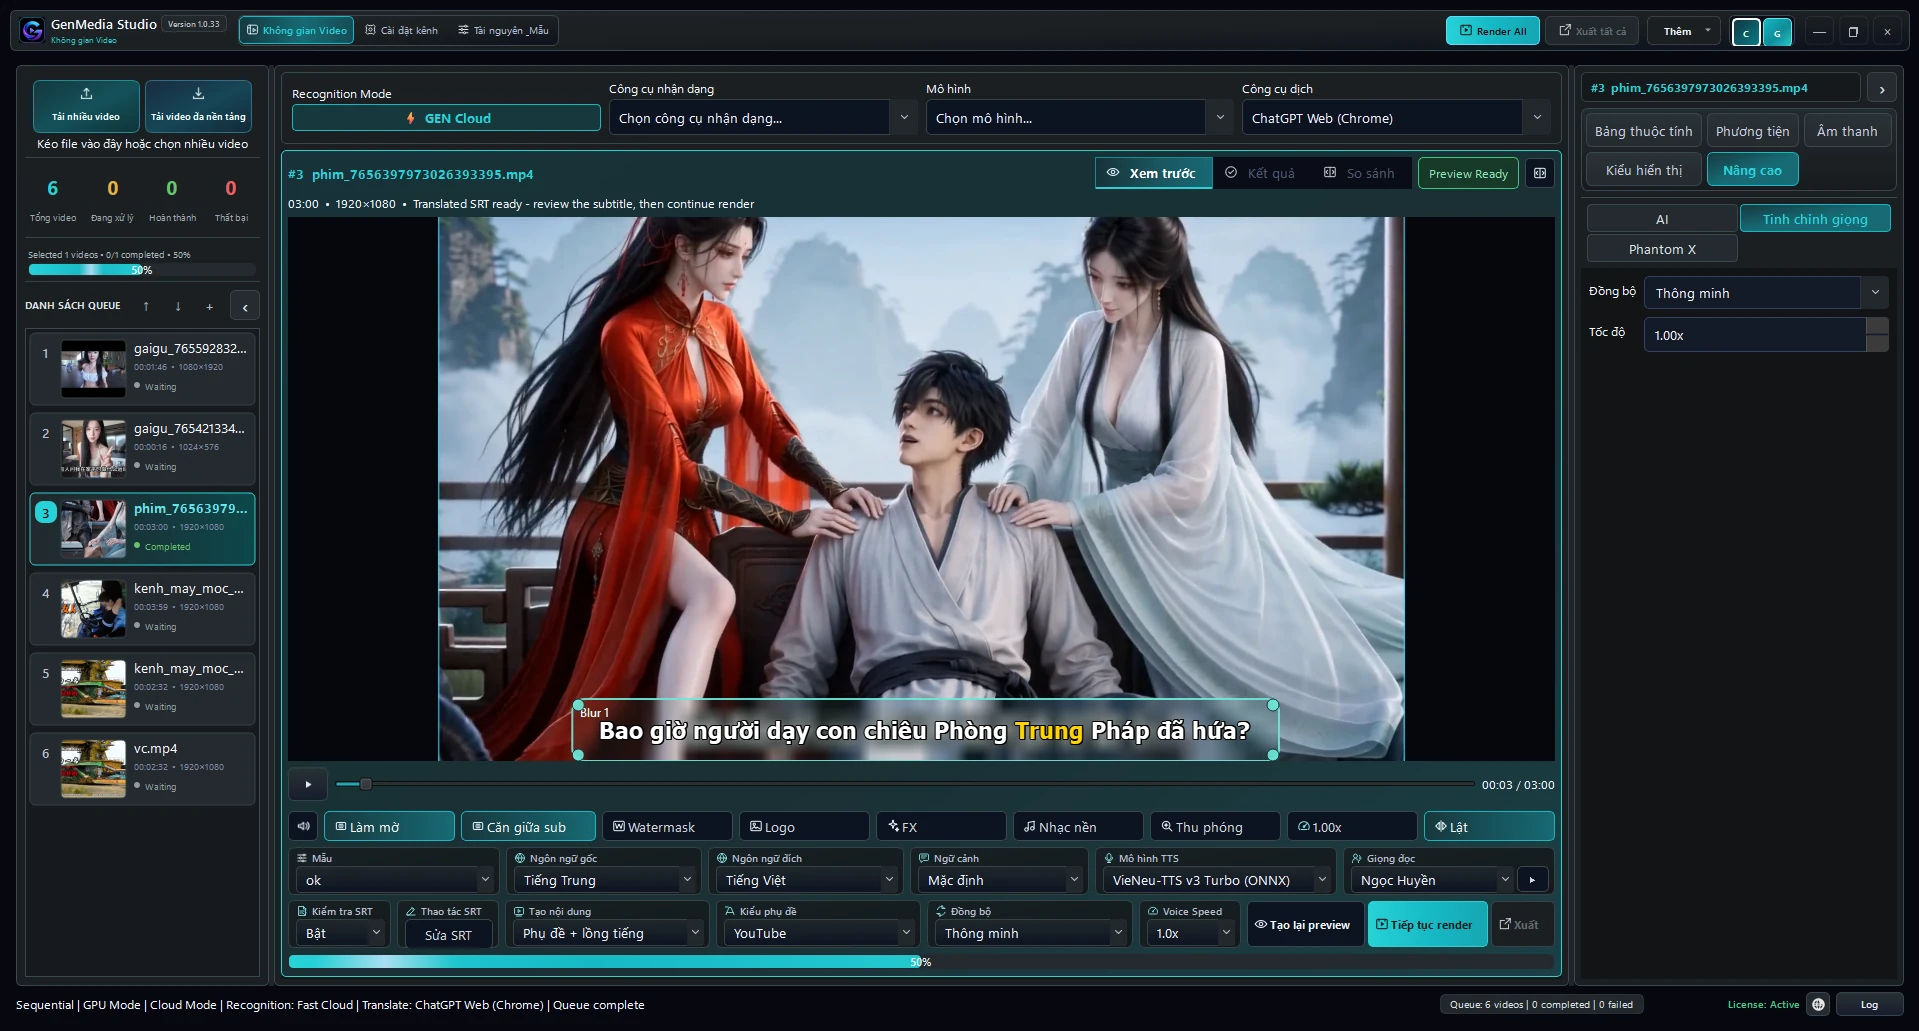Click Tạo lại preview button
The height and width of the screenshot is (1031, 1919).
tap(1304, 924)
